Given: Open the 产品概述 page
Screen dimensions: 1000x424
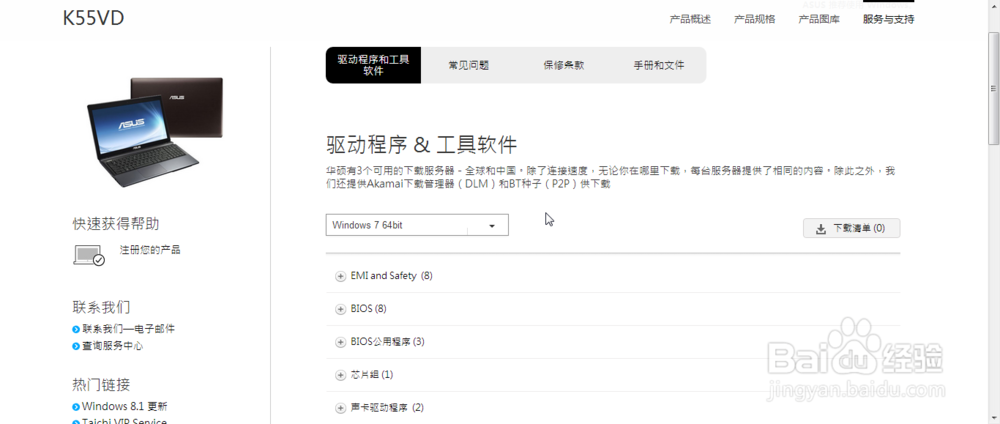Looking at the screenshot, I should point(690,19).
